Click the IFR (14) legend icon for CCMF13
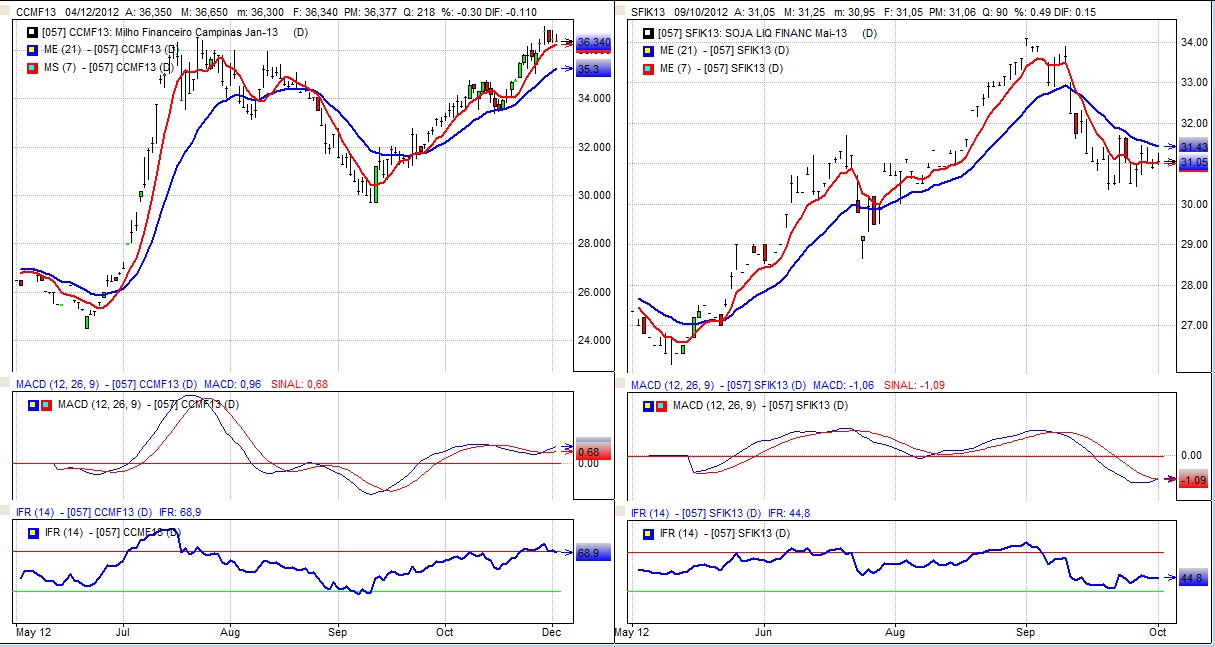1215x647 pixels. (x=34, y=532)
